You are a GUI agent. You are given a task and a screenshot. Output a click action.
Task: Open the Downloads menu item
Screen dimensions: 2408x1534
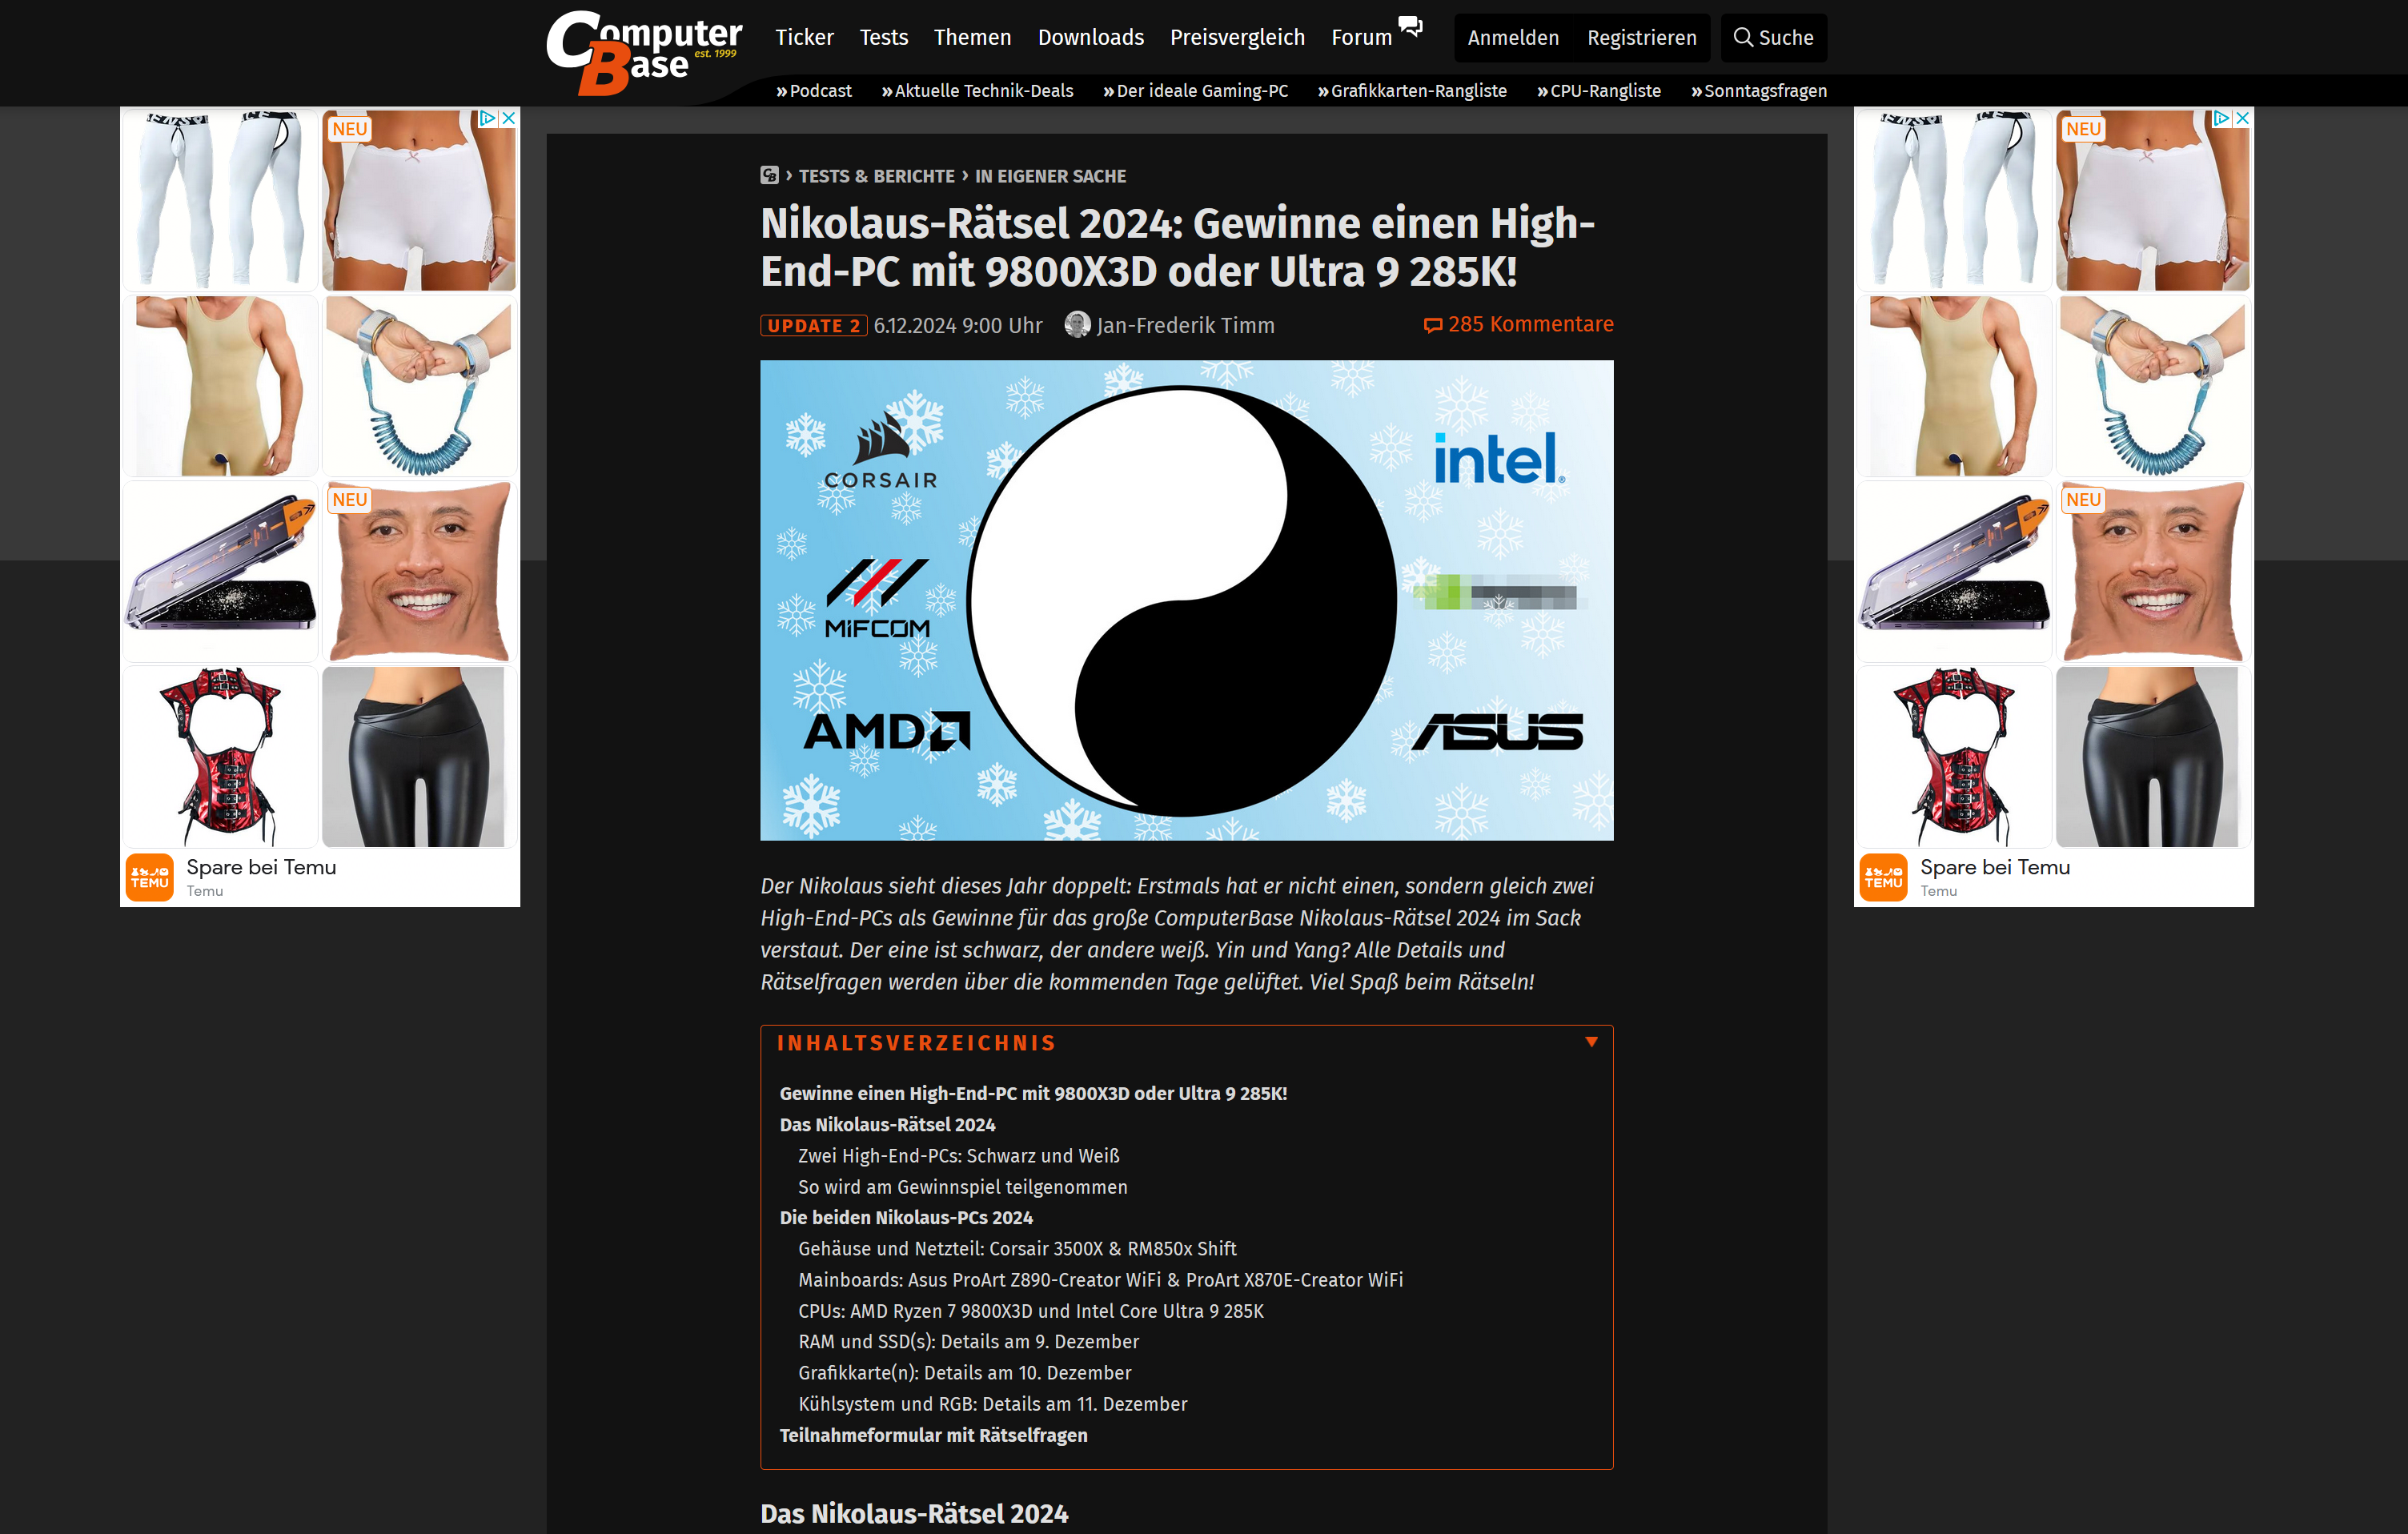[1090, 38]
